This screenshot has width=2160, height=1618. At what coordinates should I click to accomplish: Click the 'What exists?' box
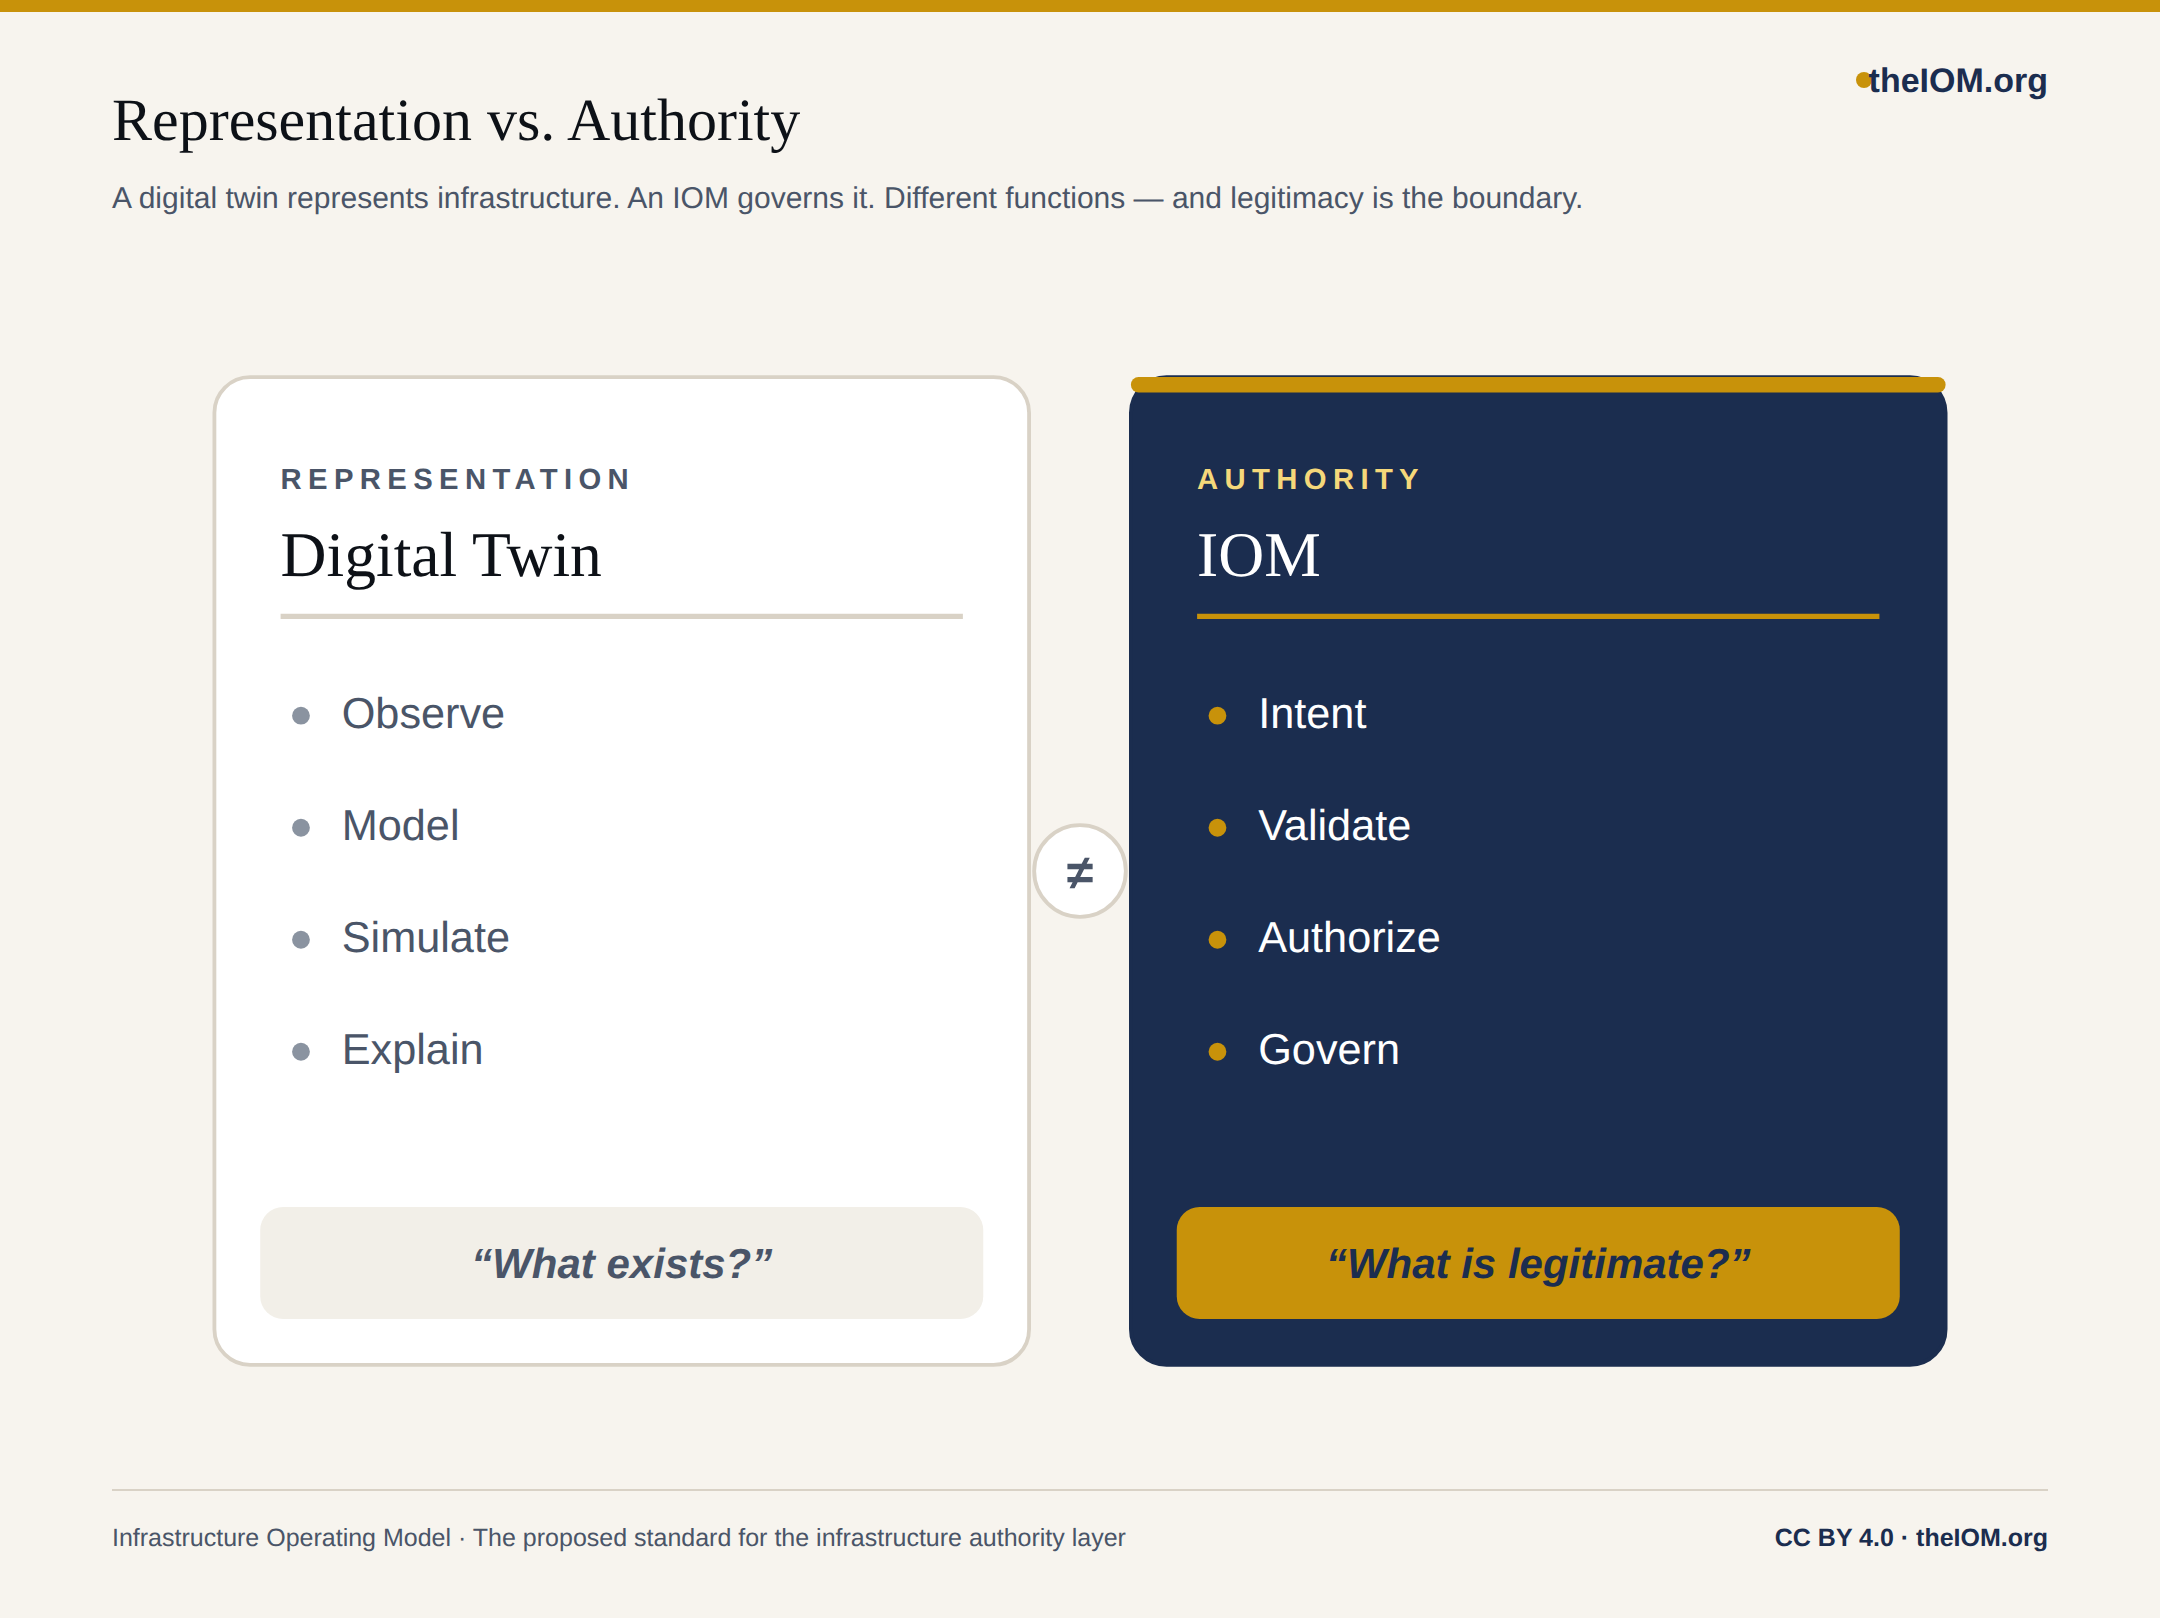[x=621, y=1263]
